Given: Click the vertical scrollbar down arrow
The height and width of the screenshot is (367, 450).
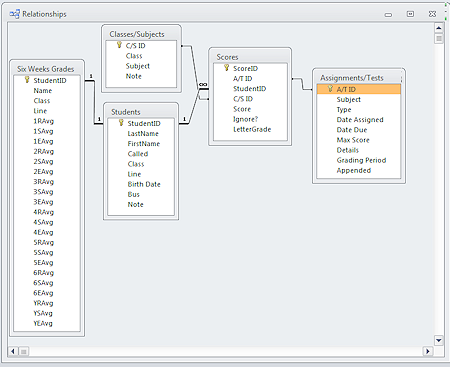Looking at the screenshot, I should tap(439, 340).
